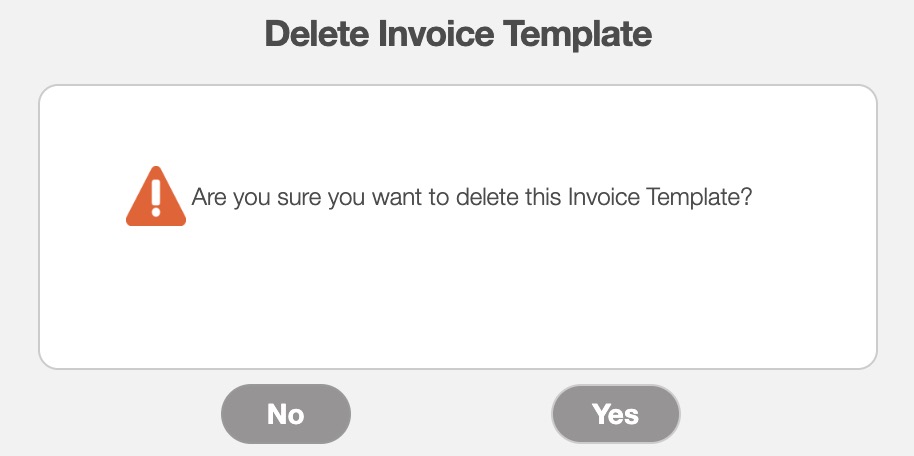914x456 pixels.
Task: Click the No button
Action: [x=286, y=413]
